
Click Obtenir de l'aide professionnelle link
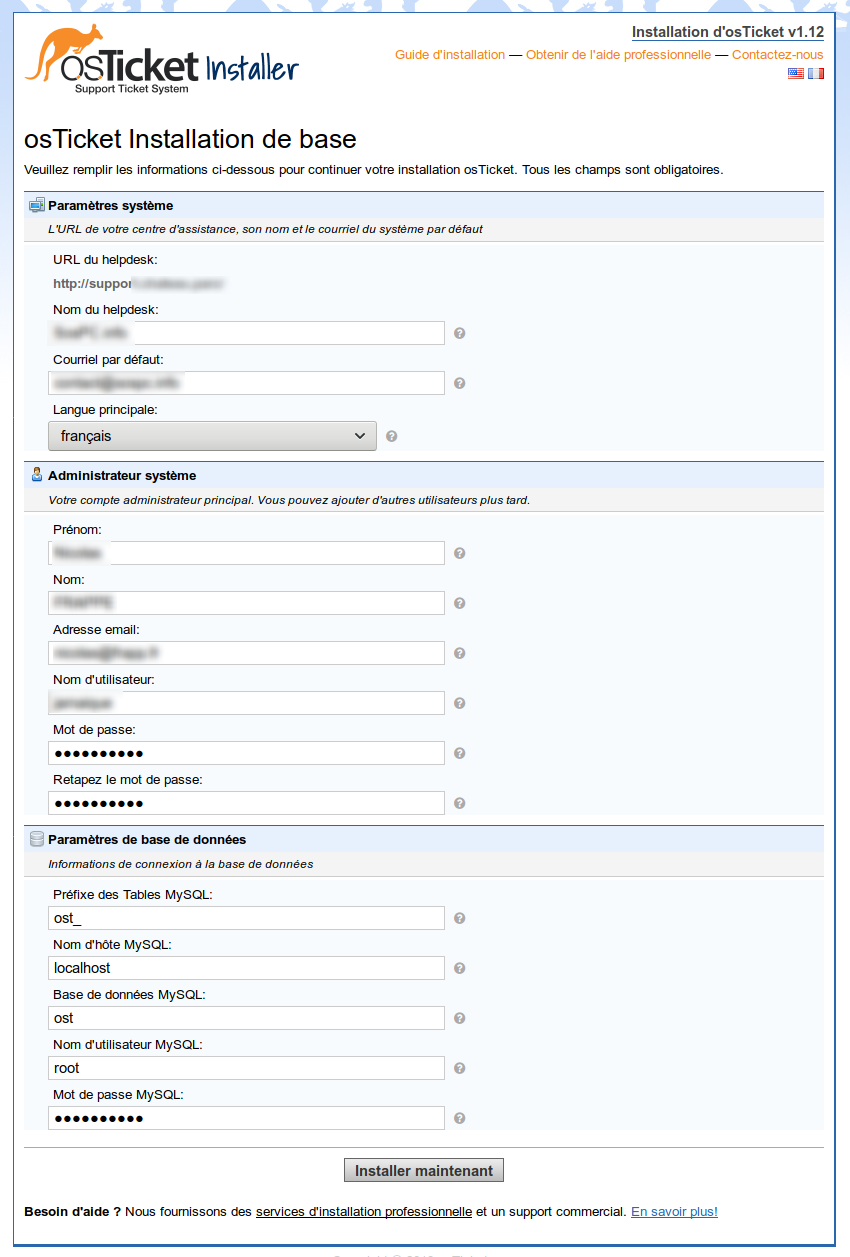click(618, 55)
